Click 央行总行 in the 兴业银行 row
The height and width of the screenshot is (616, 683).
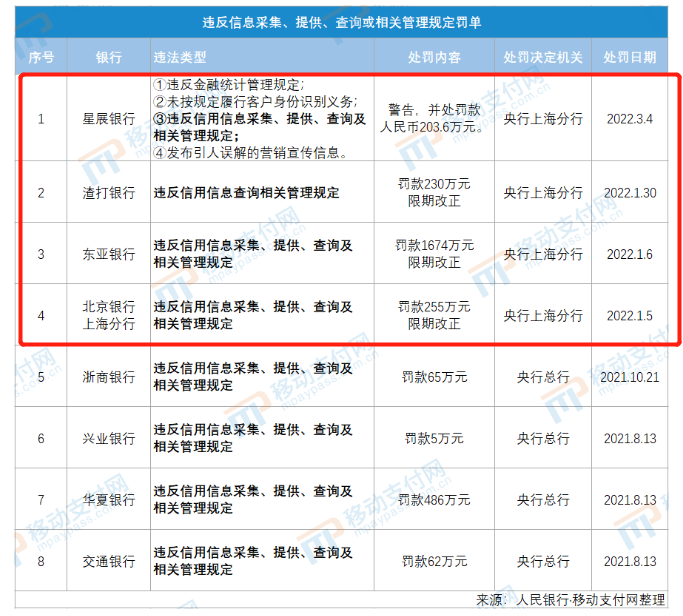point(543,438)
